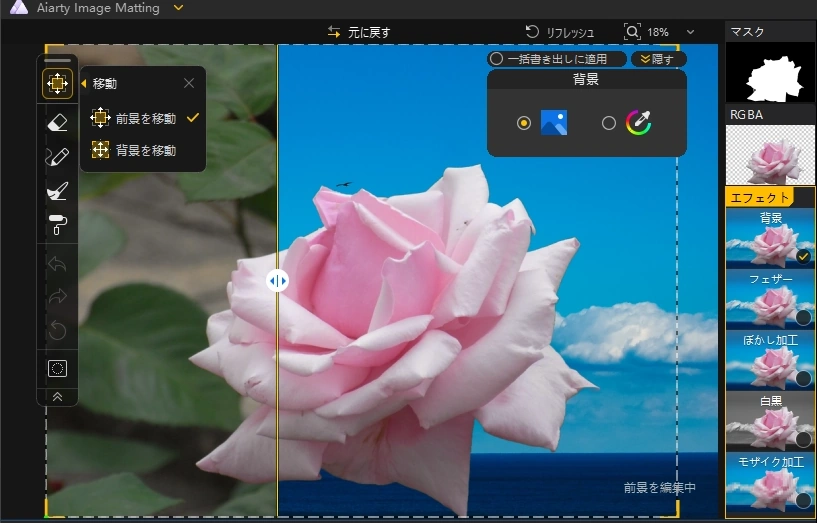Image resolution: width=817 pixels, height=523 pixels.
Task: Open the zoom percentage dropdown
Action: click(x=690, y=32)
